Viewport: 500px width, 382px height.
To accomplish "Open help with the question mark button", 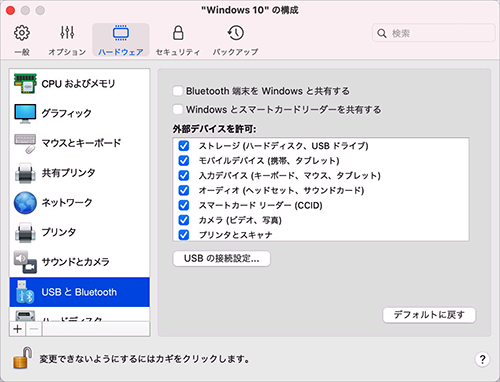I will point(482,359).
